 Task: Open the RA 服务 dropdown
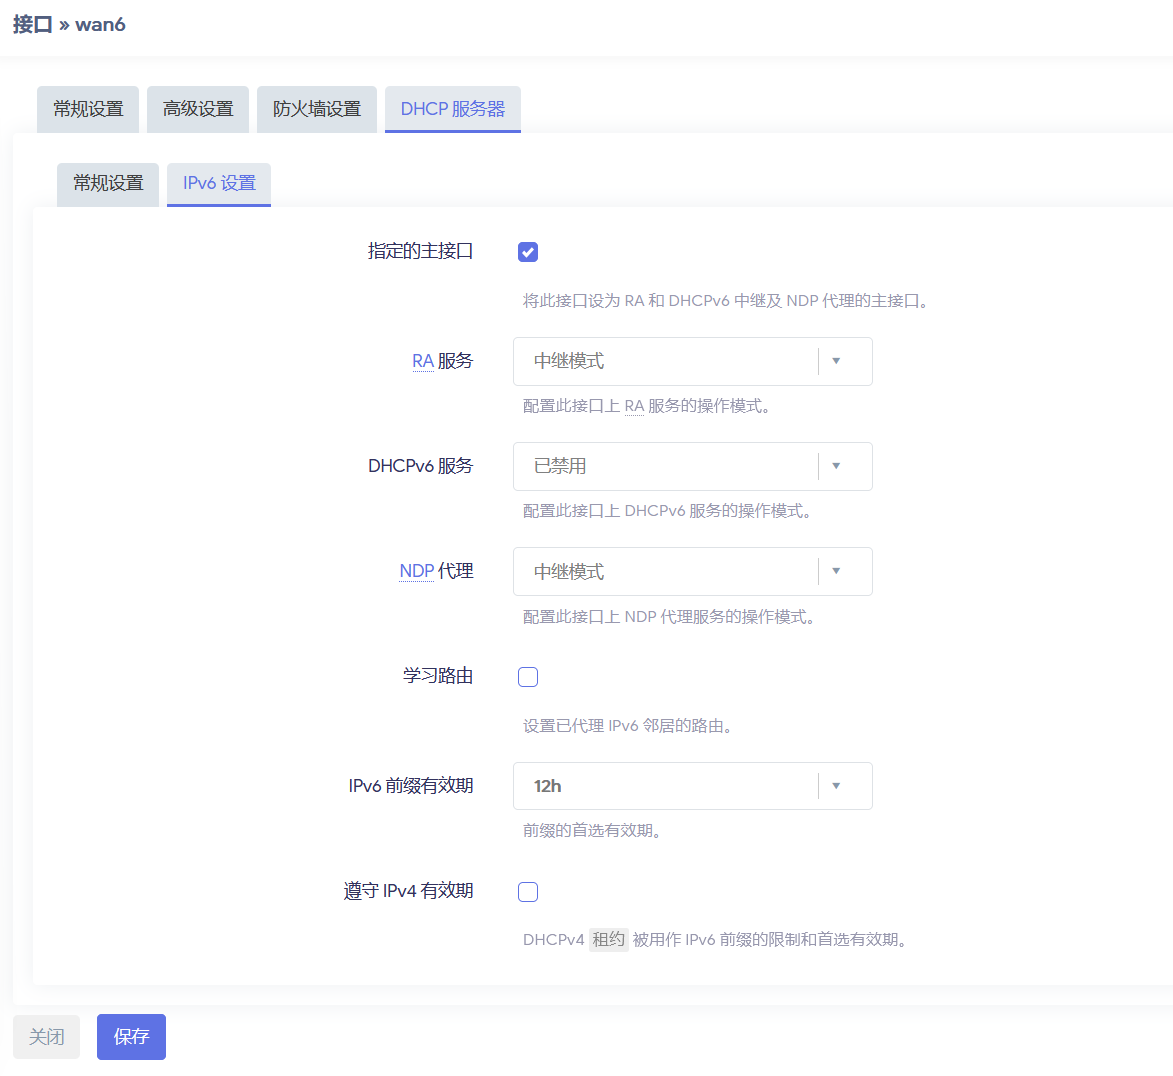point(692,361)
